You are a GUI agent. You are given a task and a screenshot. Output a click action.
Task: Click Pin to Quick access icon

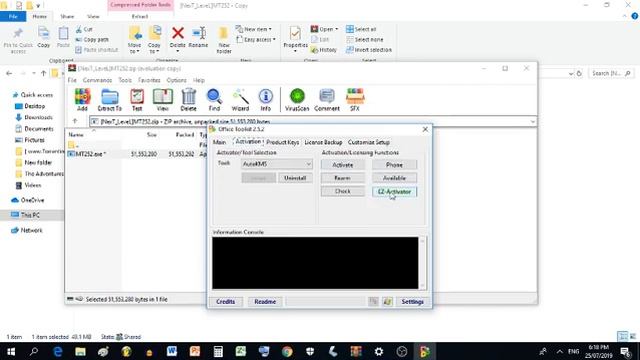(x=18, y=40)
